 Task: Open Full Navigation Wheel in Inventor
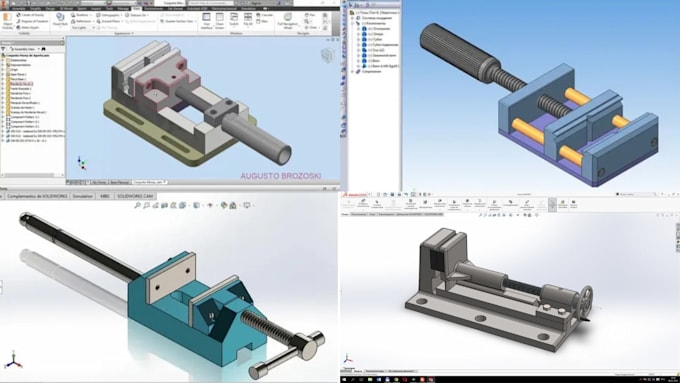point(288,20)
